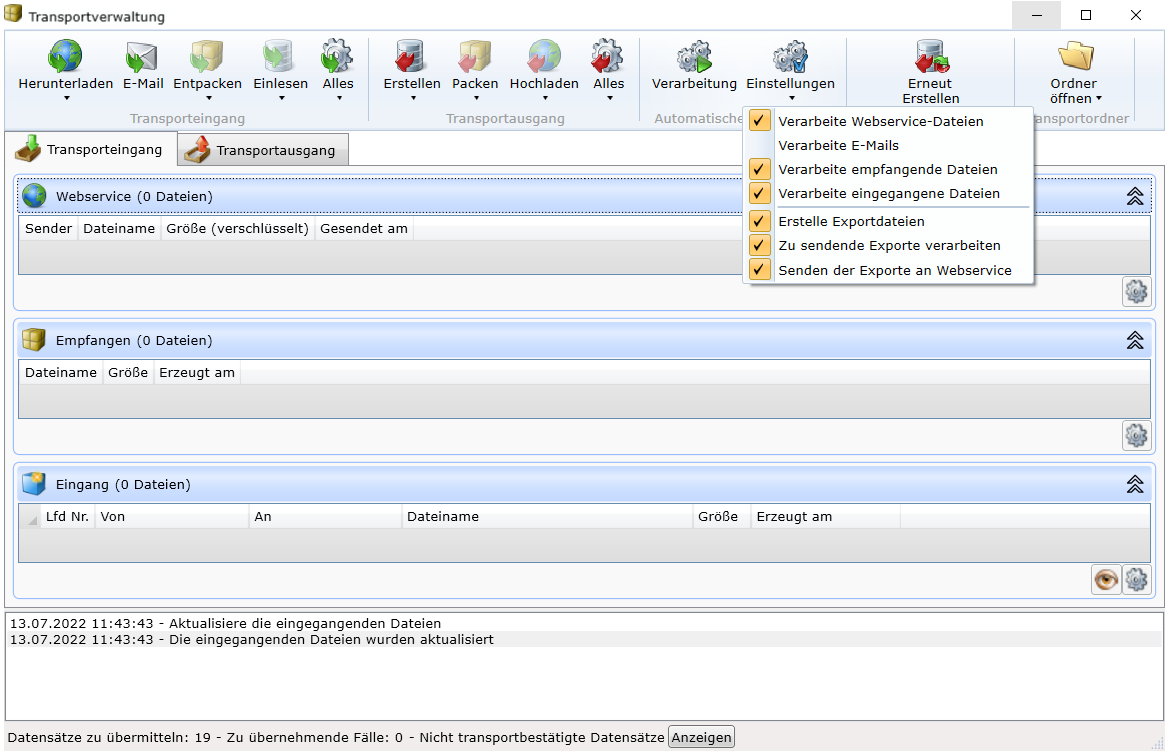This screenshot has width=1169, height=752.
Task: Select Erstelle Exportdateien menu entry
Action: pos(851,221)
